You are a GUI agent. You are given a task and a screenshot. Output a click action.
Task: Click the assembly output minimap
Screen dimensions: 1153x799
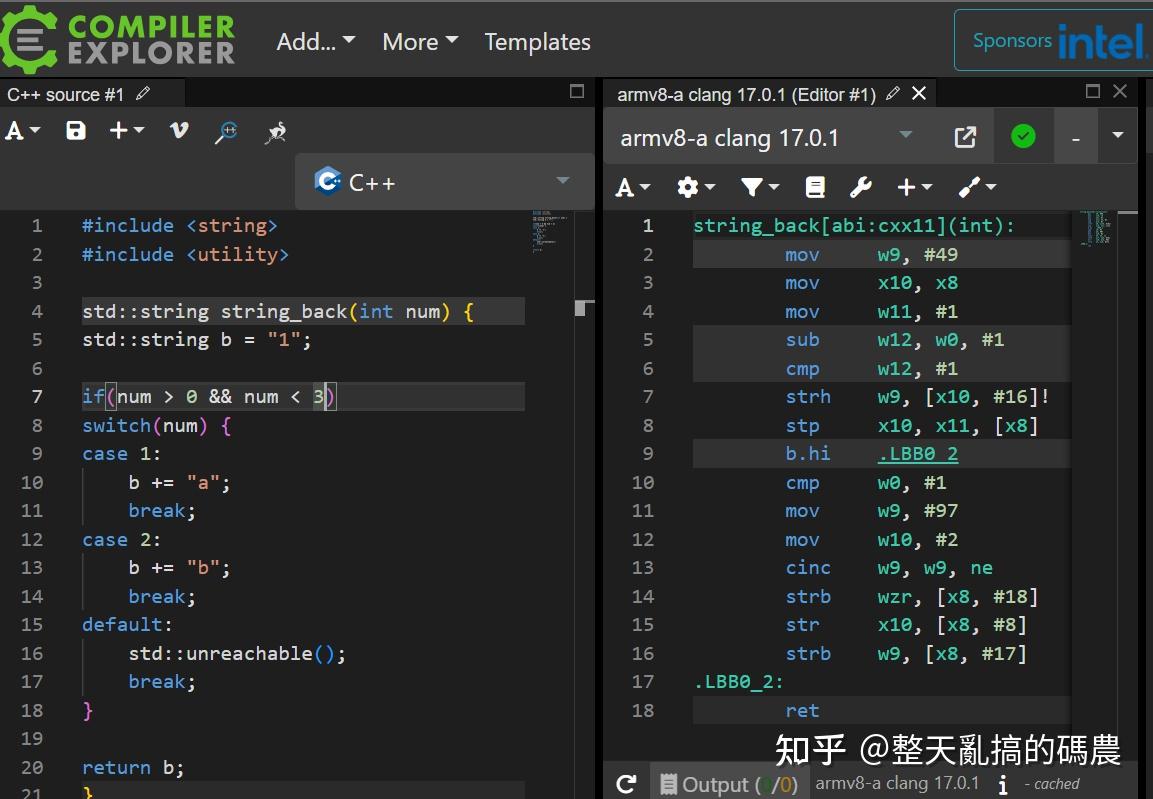1097,228
